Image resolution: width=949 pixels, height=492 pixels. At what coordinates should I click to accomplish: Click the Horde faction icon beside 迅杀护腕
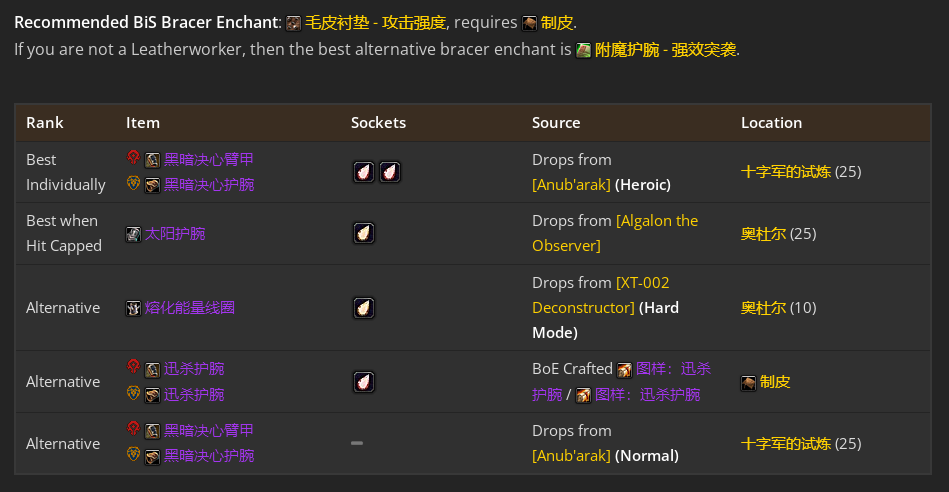133,367
